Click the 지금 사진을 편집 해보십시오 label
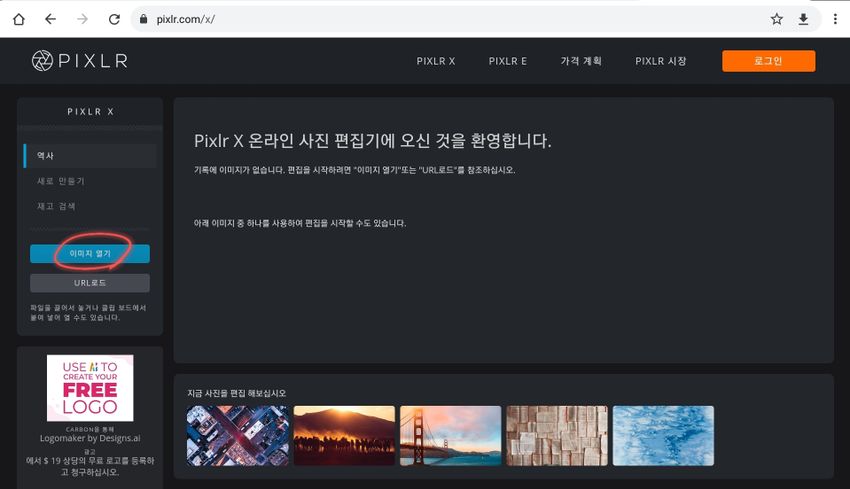This screenshot has height=489, width=850. click(x=236, y=393)
